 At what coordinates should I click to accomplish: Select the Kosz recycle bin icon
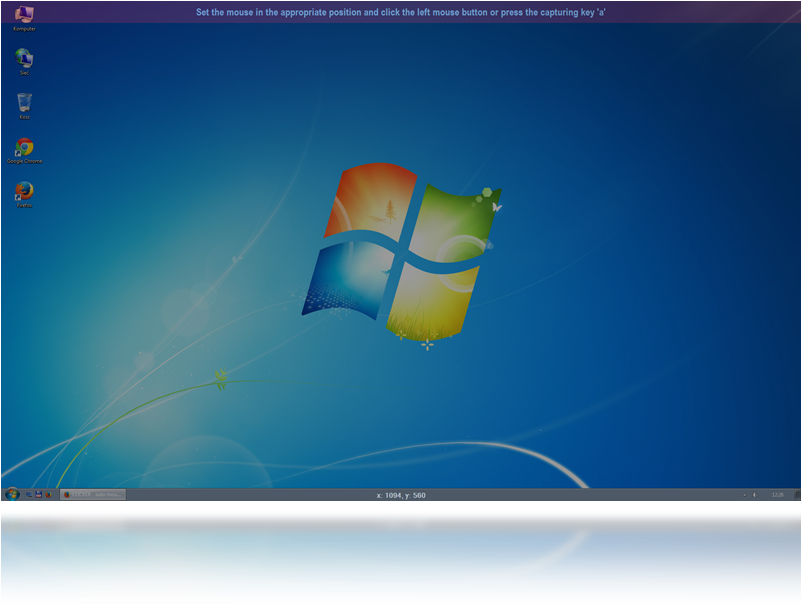coord(24,106)
